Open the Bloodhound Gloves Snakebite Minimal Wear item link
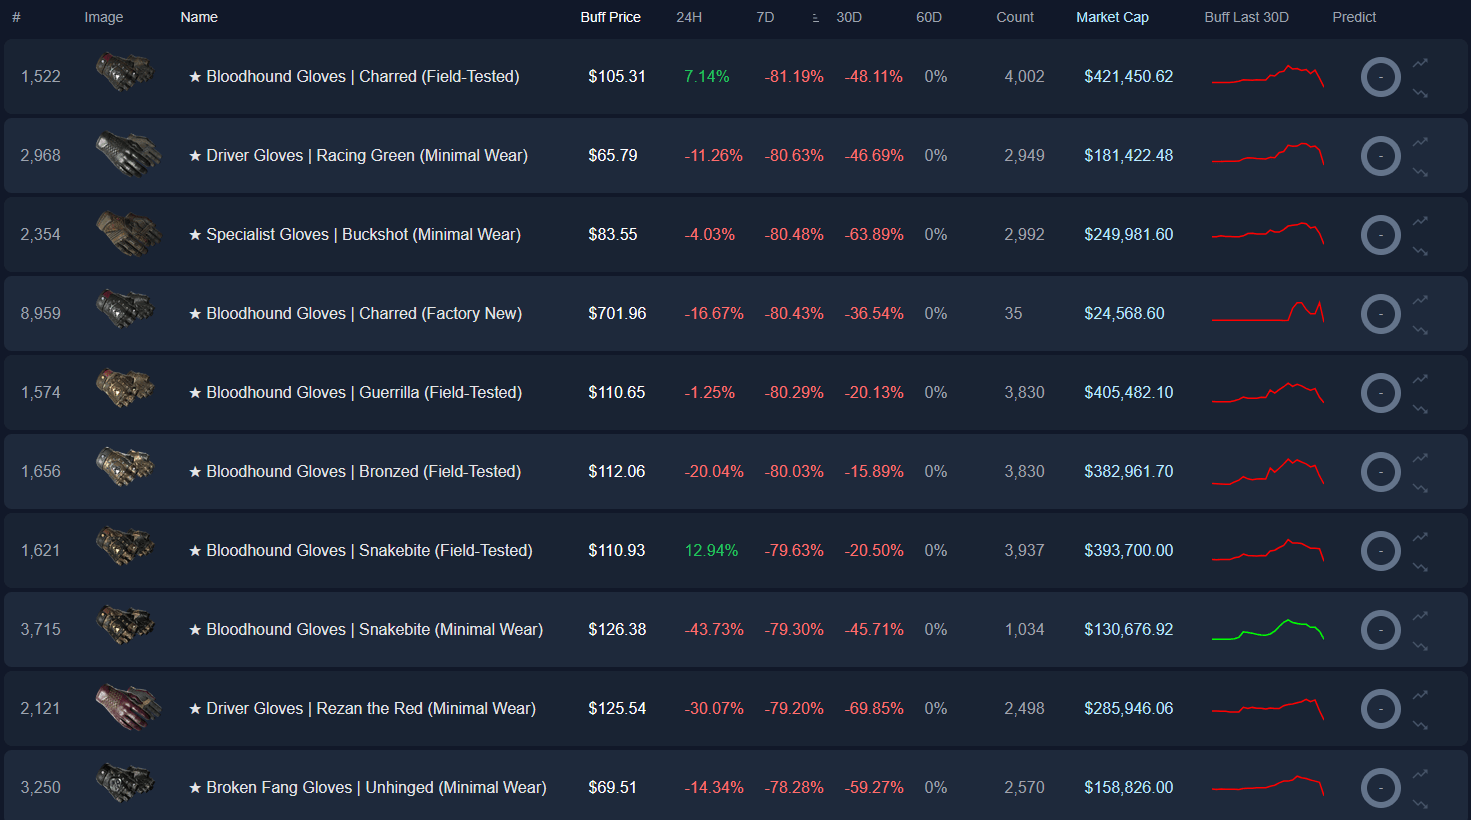This screenshot has width=1471, height=820. click(363, 629)
